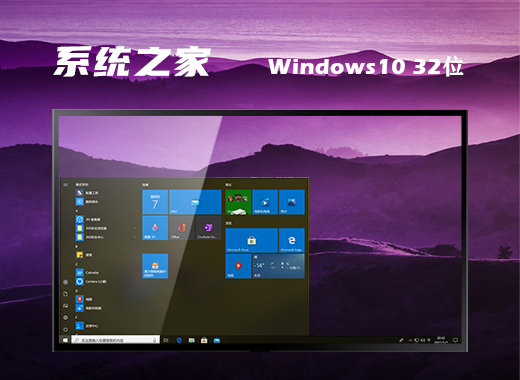Click the user account avatar in Start rail
The height and width of the screenshot is (380, 520).
click(x=65, y=282)
